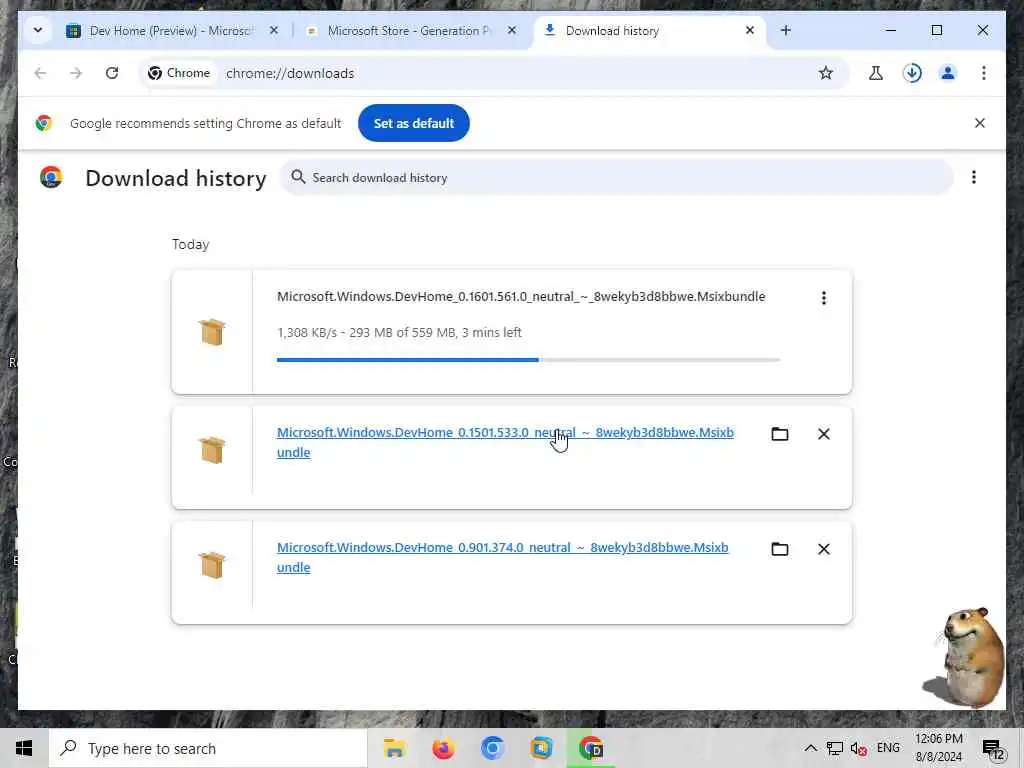Open a new tab with plus button

point(786,31)
